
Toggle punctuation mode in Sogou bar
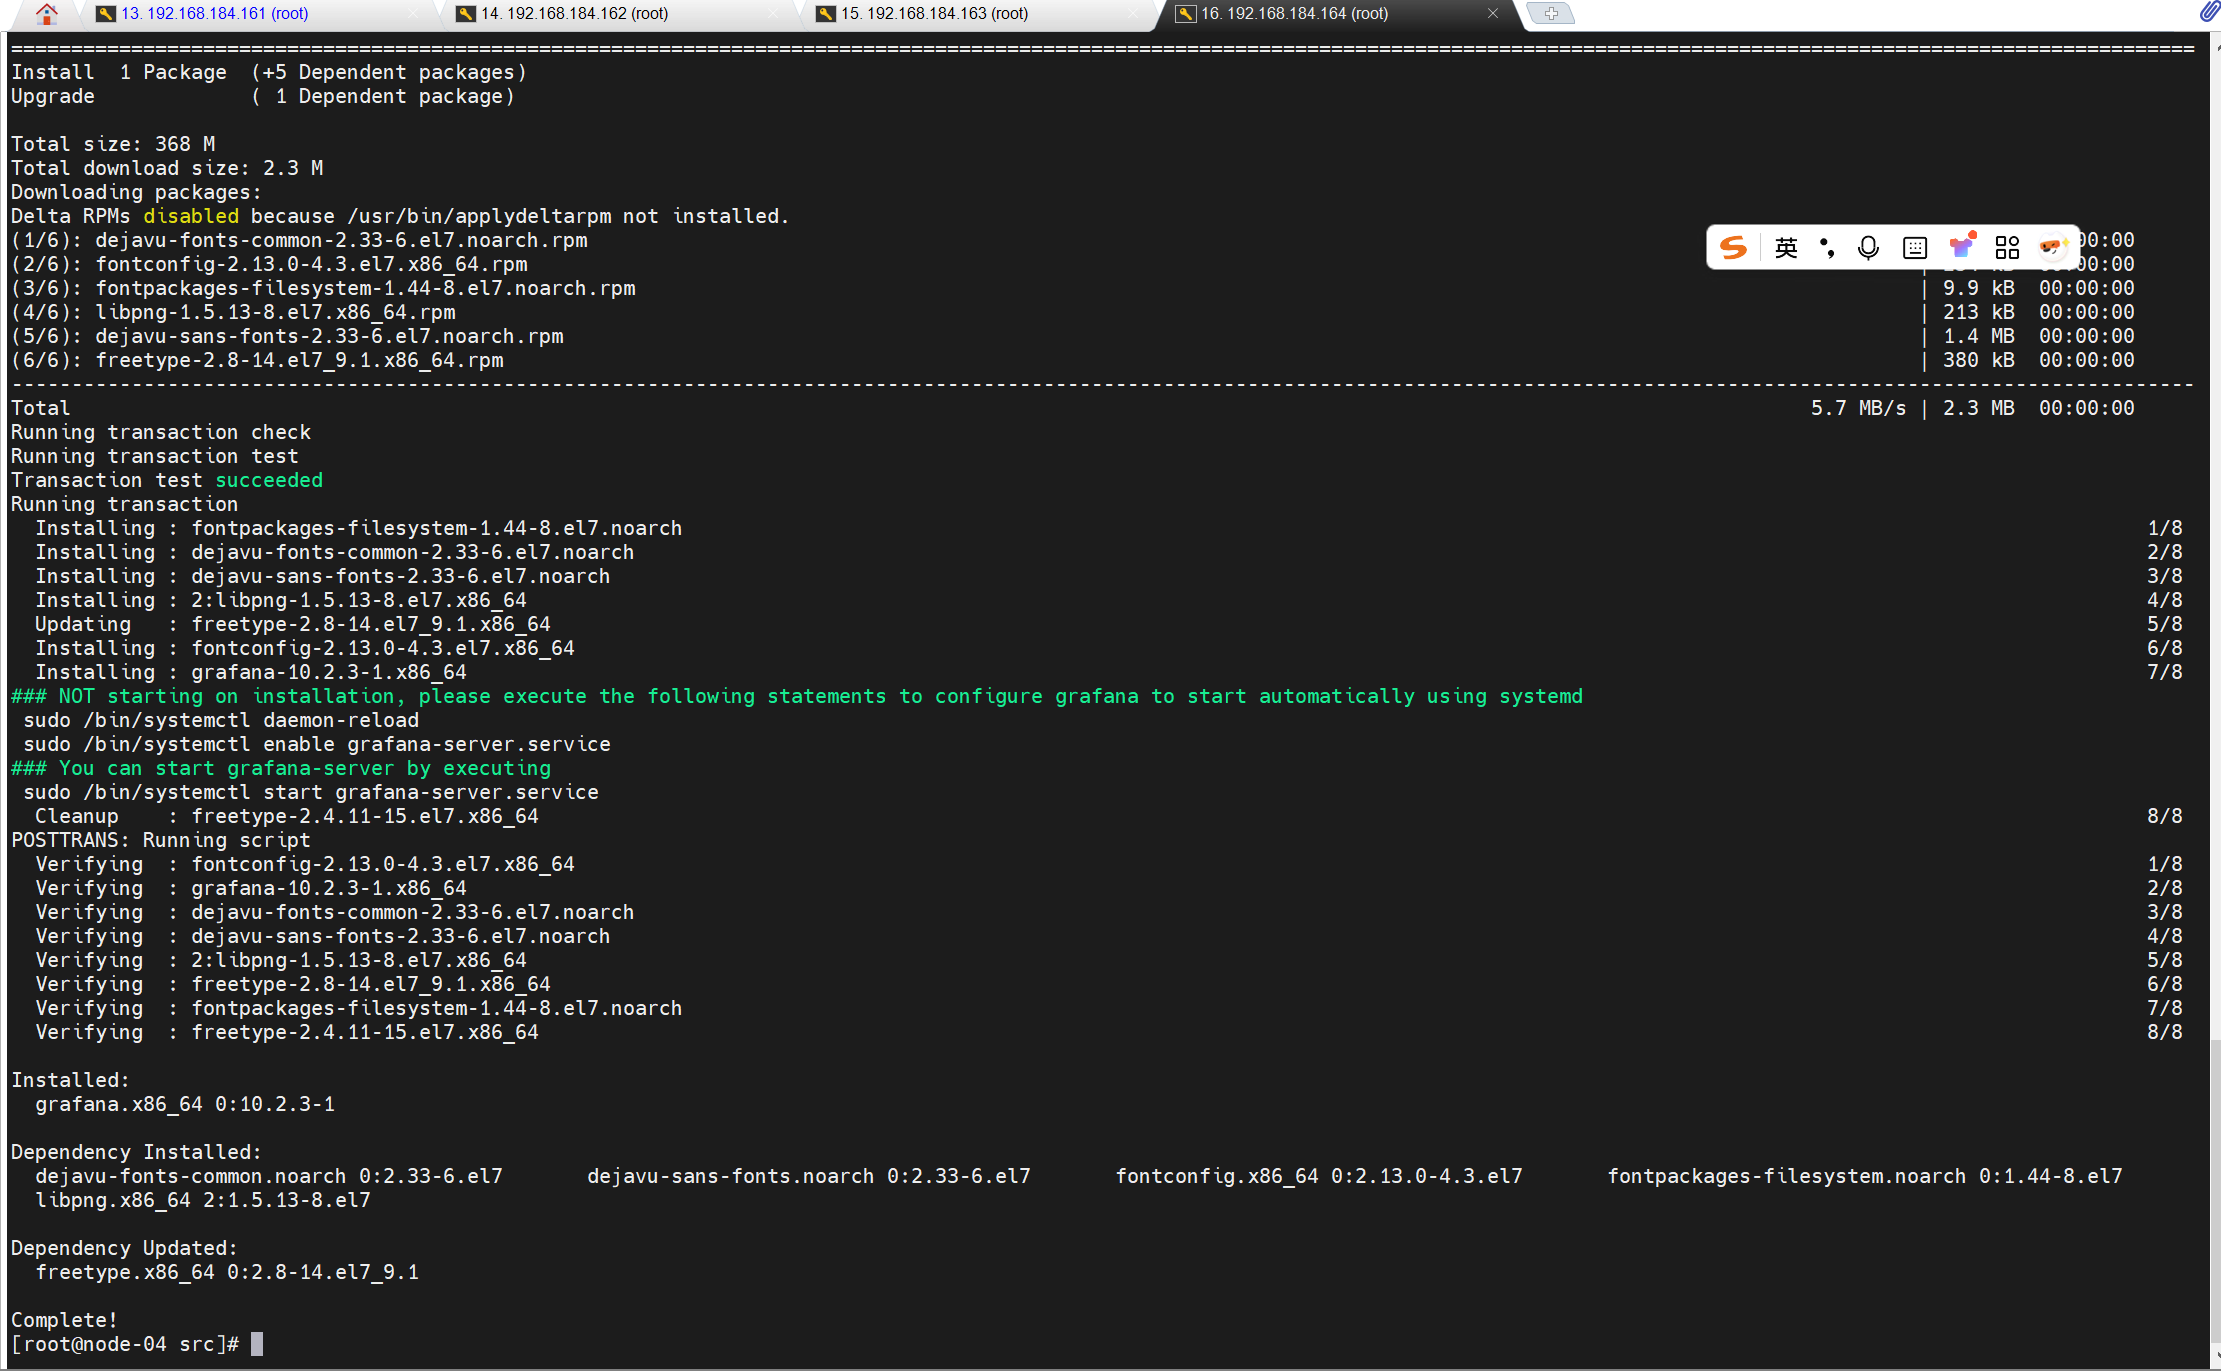[1827, 247]
